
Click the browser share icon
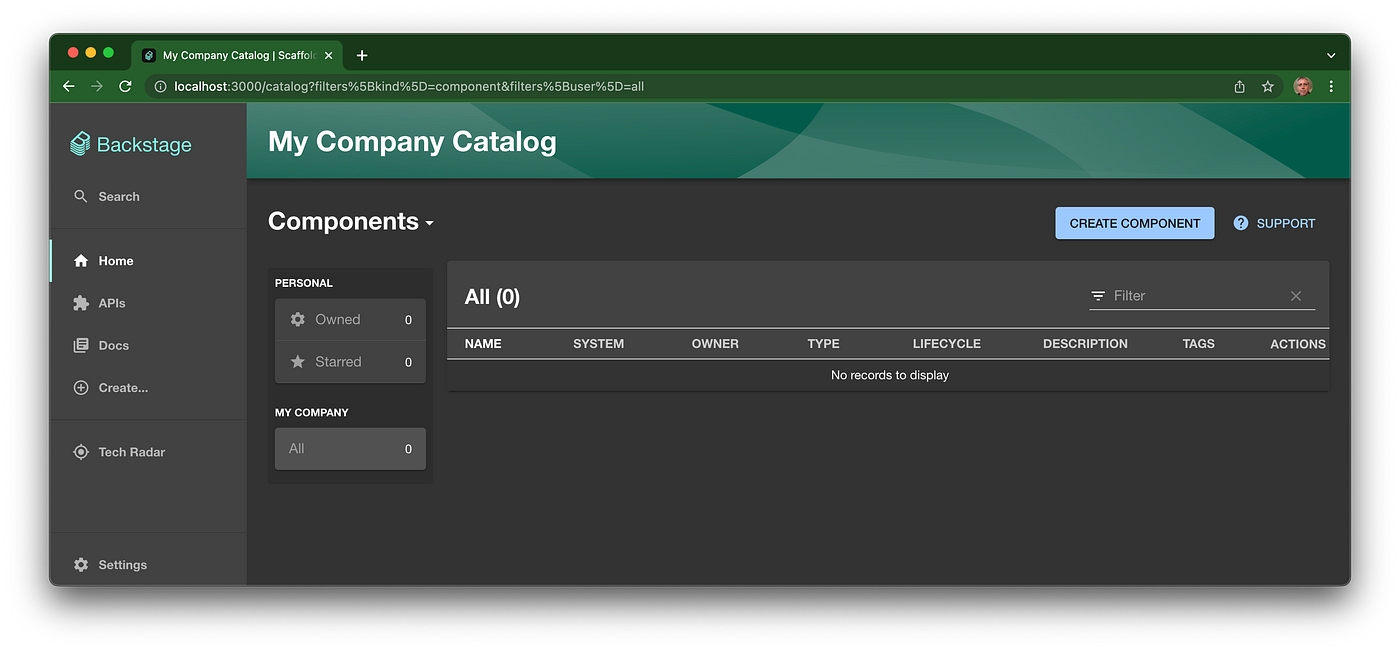coord(1239,86)
